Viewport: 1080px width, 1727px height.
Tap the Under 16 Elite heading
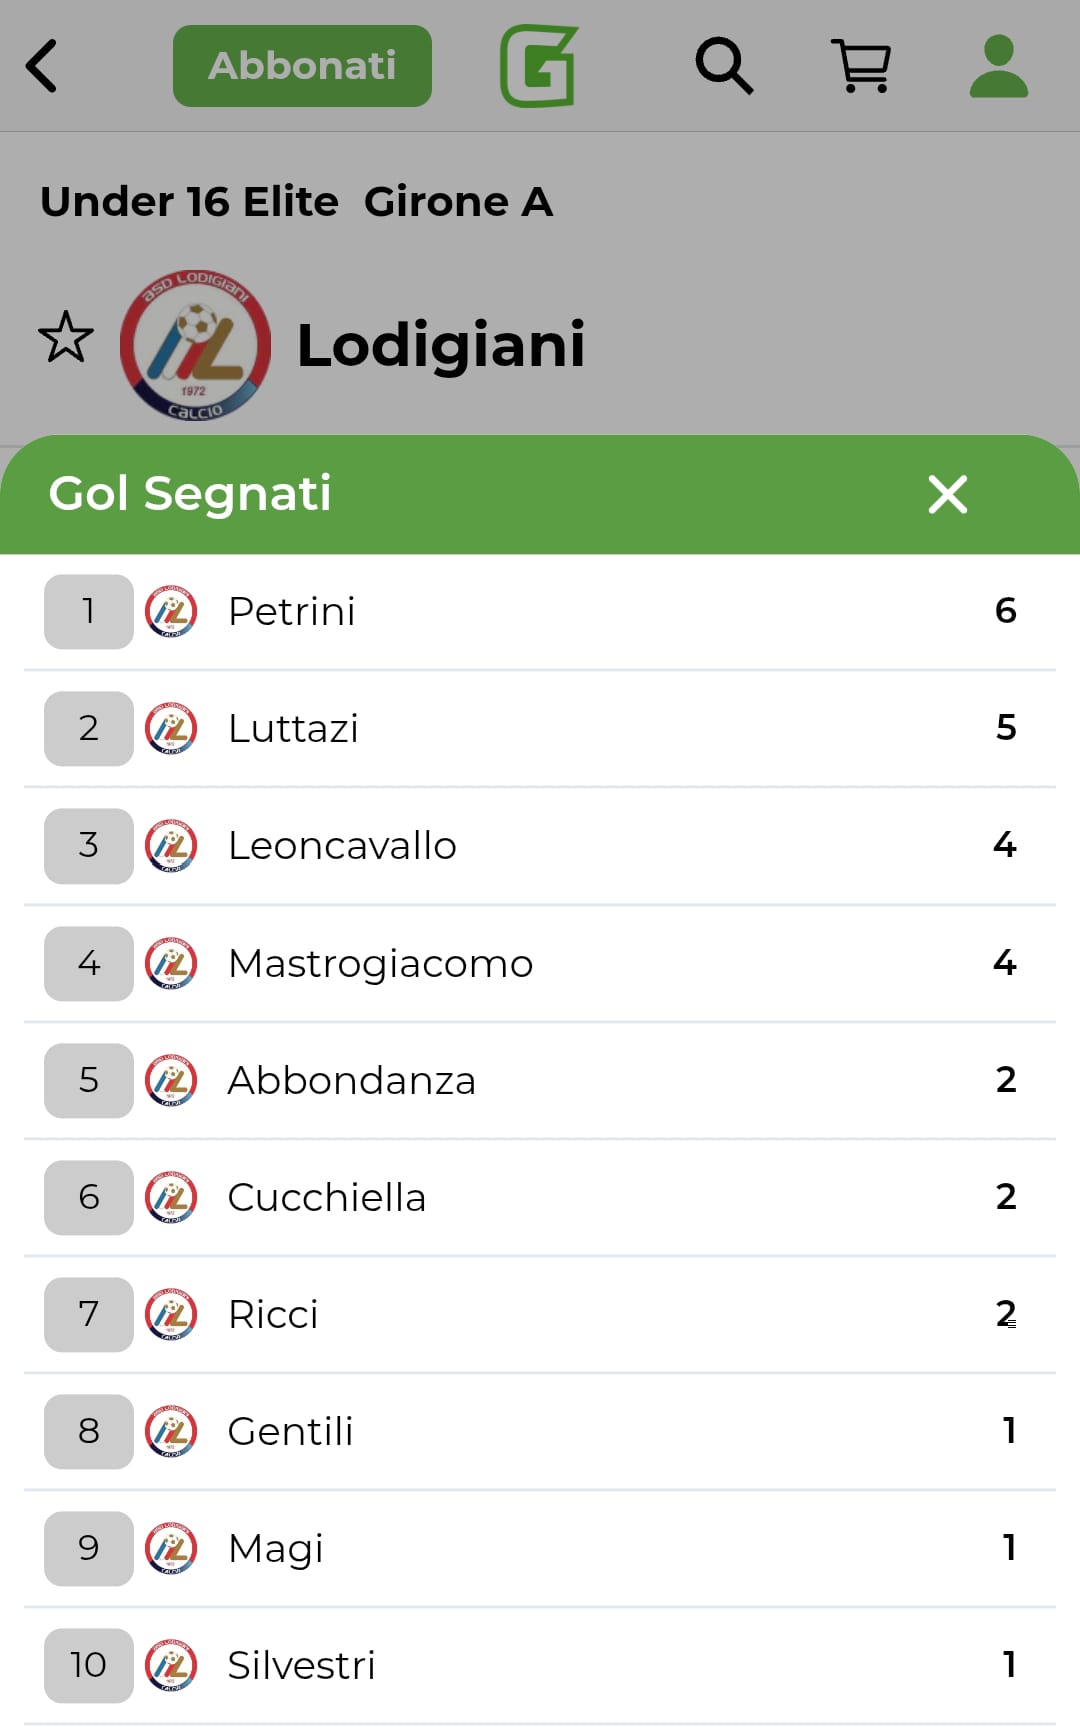pyautogui.click(x=190, y=202)
